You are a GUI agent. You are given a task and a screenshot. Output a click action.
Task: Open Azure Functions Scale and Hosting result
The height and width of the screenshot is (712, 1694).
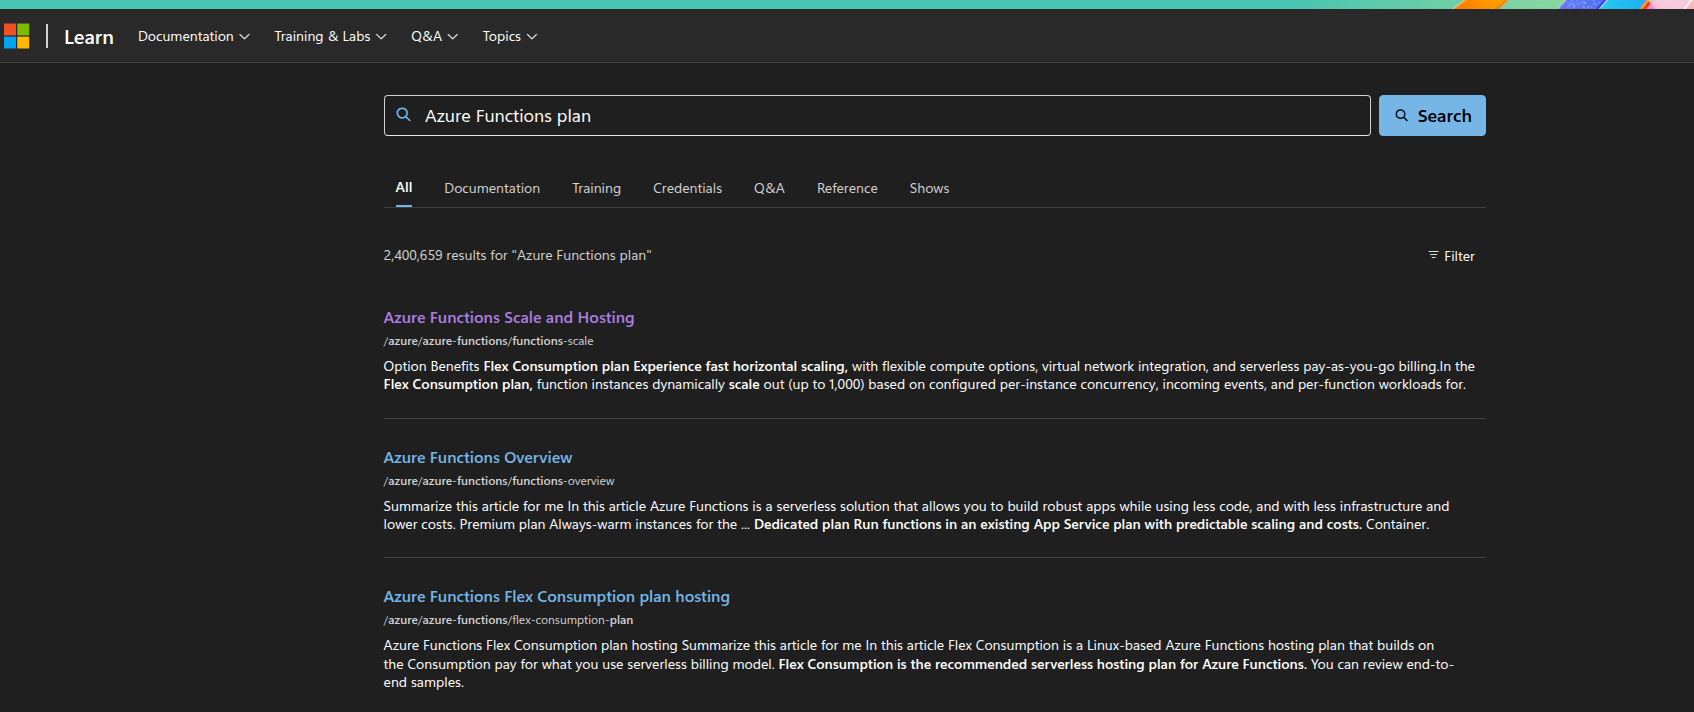[509, 317]
